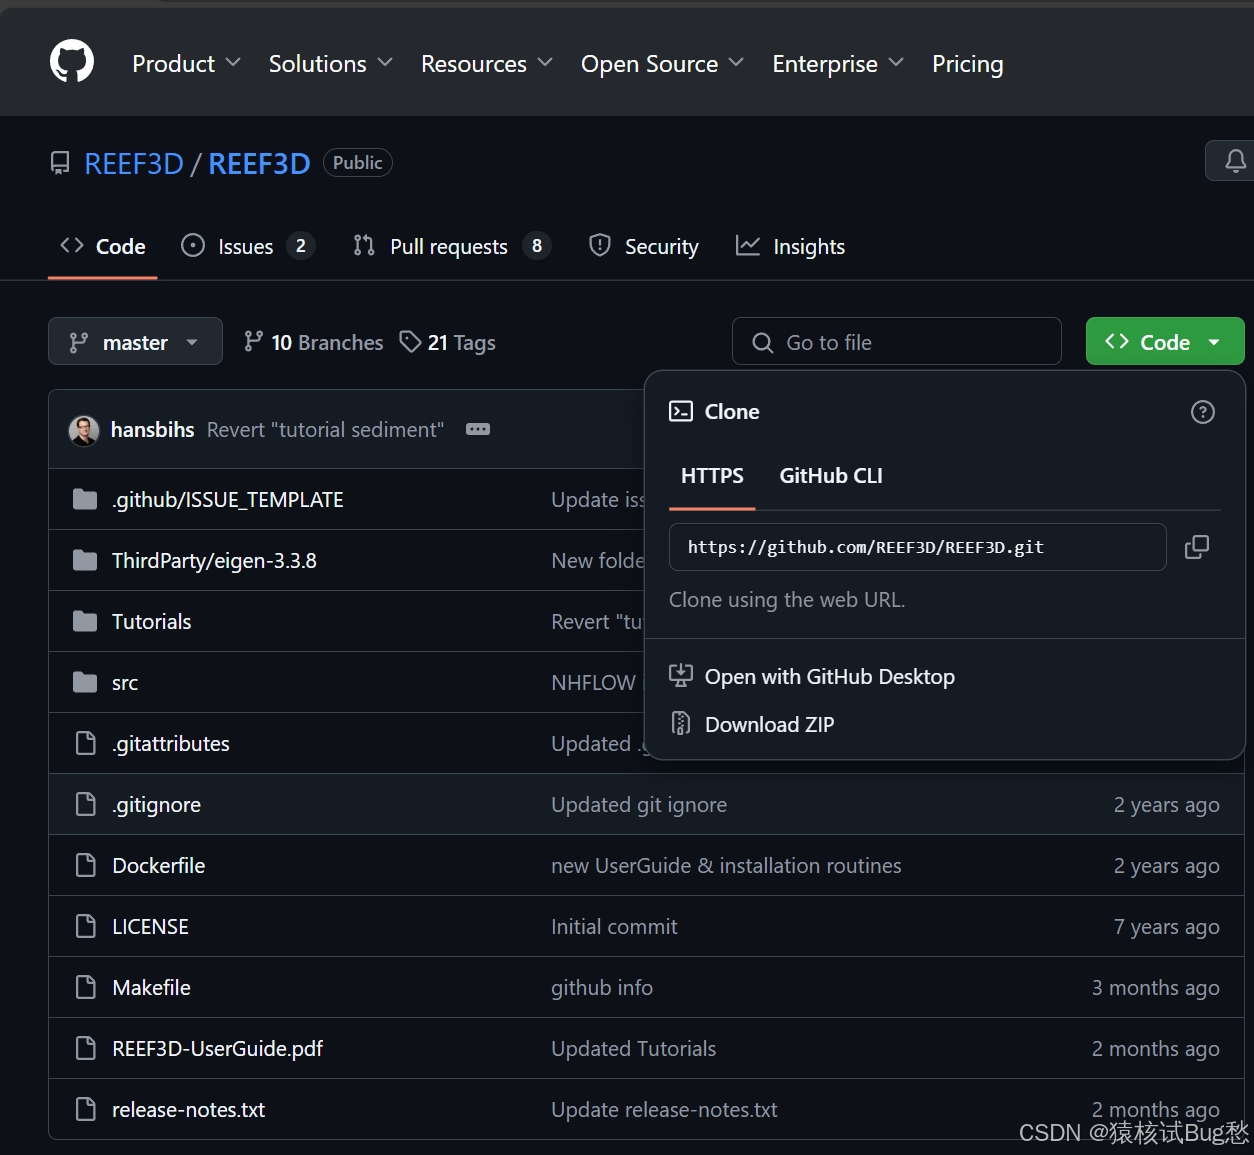Copy the clone URL to clipboard
Image resolution: width=1254 pixels, height=1155 pixels.
1197,547
